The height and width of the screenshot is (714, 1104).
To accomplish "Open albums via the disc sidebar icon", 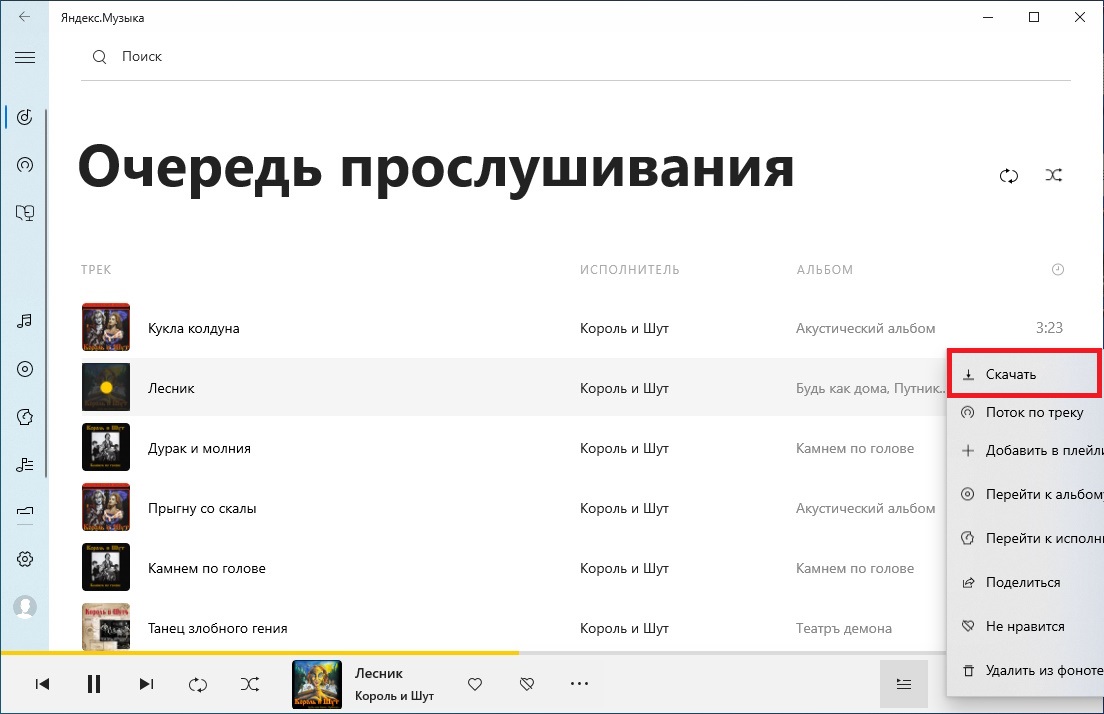I will click(25, 369).
